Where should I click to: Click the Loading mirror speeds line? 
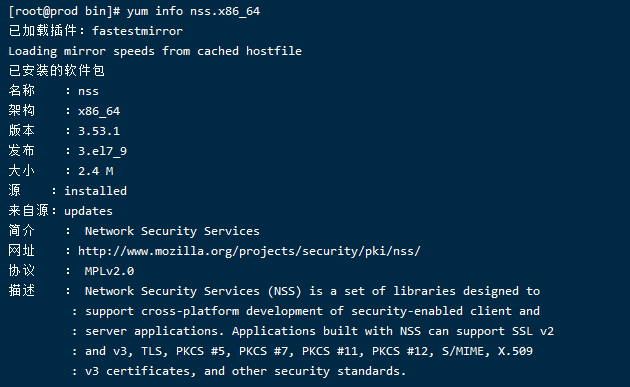coord(155,51)
